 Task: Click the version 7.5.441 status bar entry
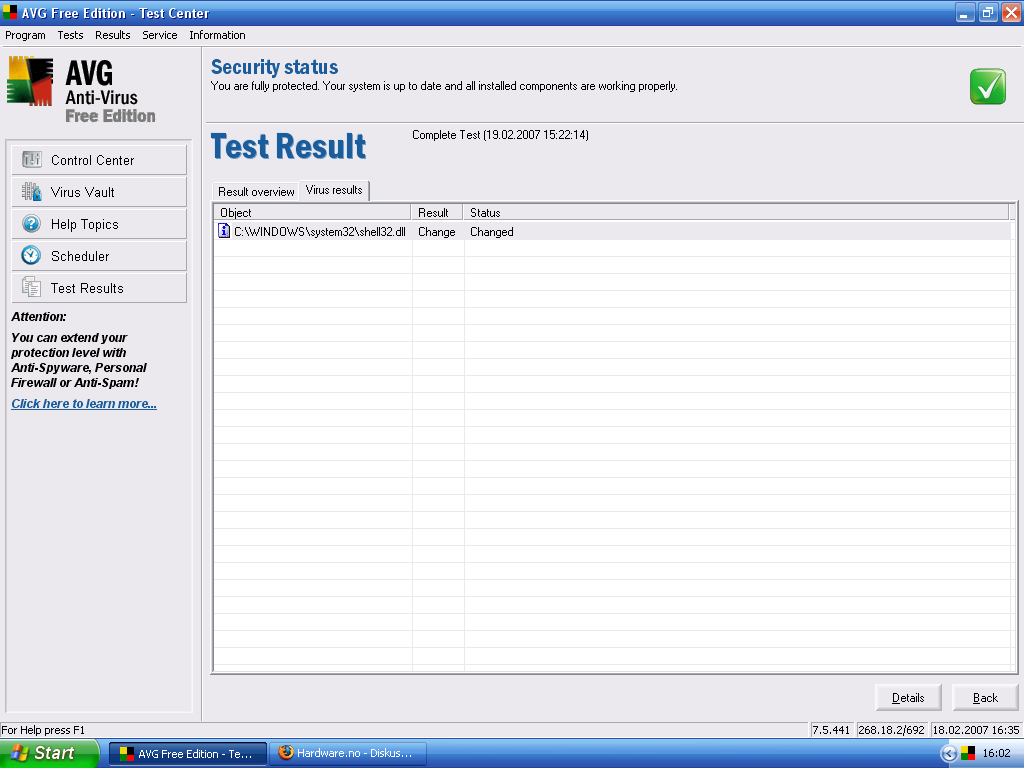pyautogui.click(x=831, y=729)
